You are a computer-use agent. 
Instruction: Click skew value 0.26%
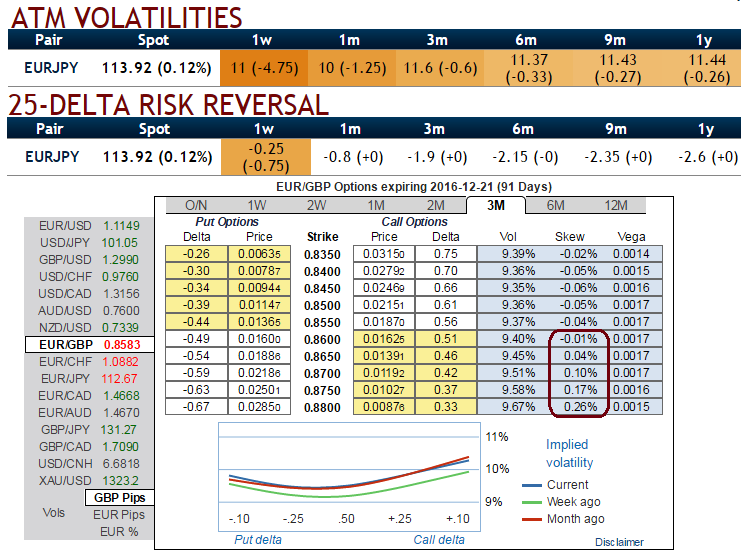point(580,407)
